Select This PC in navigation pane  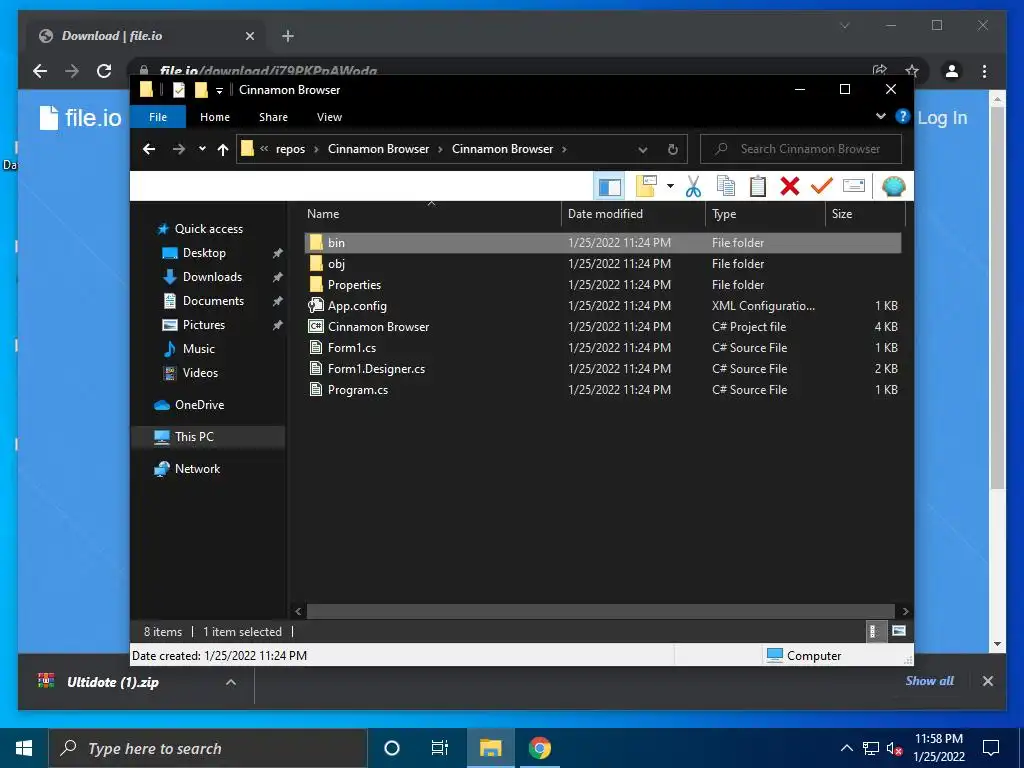tap(194, 437)
